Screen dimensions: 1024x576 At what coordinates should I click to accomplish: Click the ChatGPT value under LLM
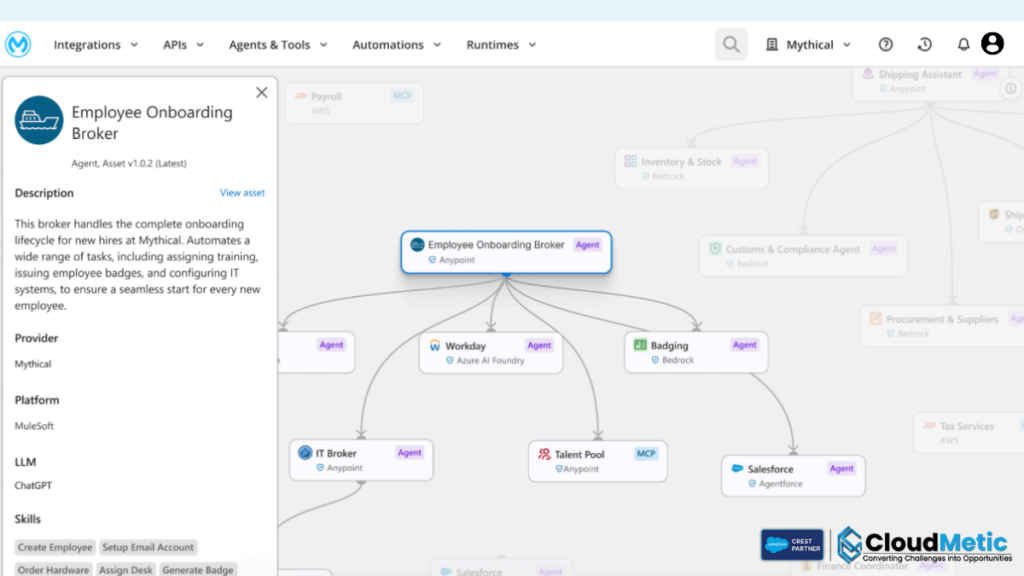(33, 485)
